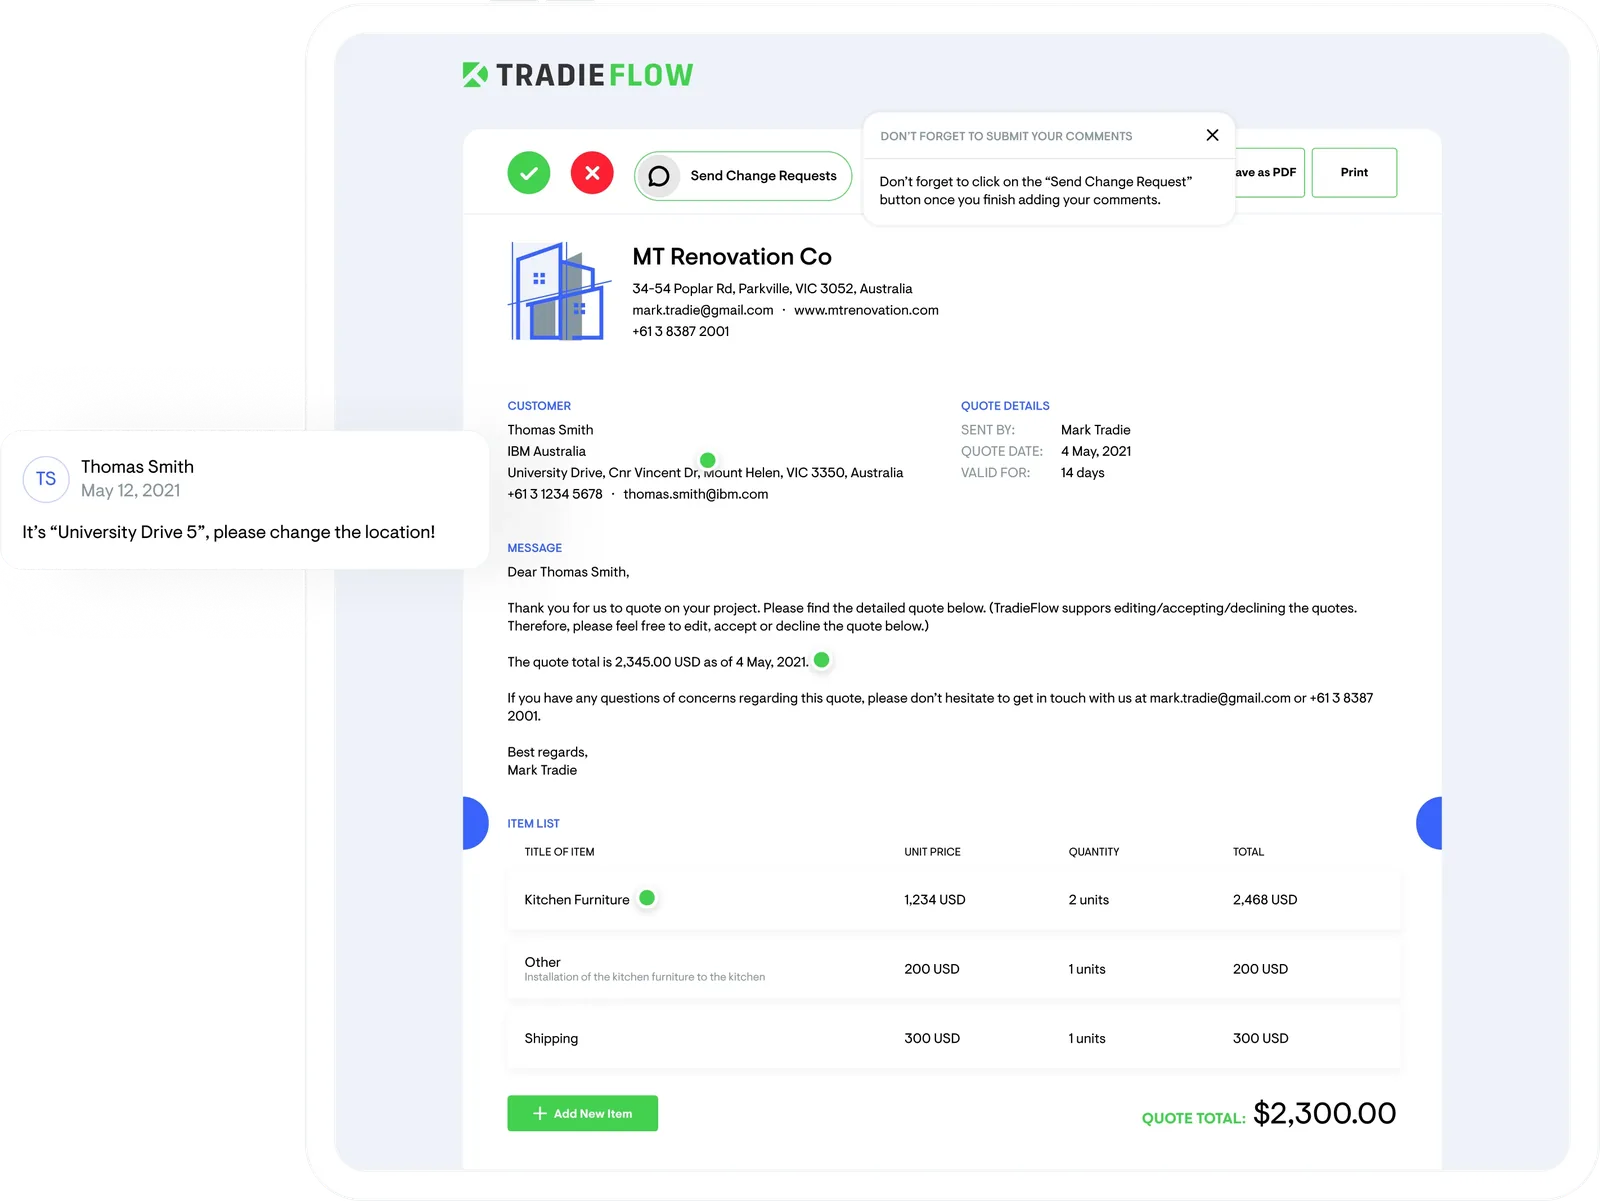Click the IBM Australia customer company
The image size is (1600, 1201).
point(546,451)
